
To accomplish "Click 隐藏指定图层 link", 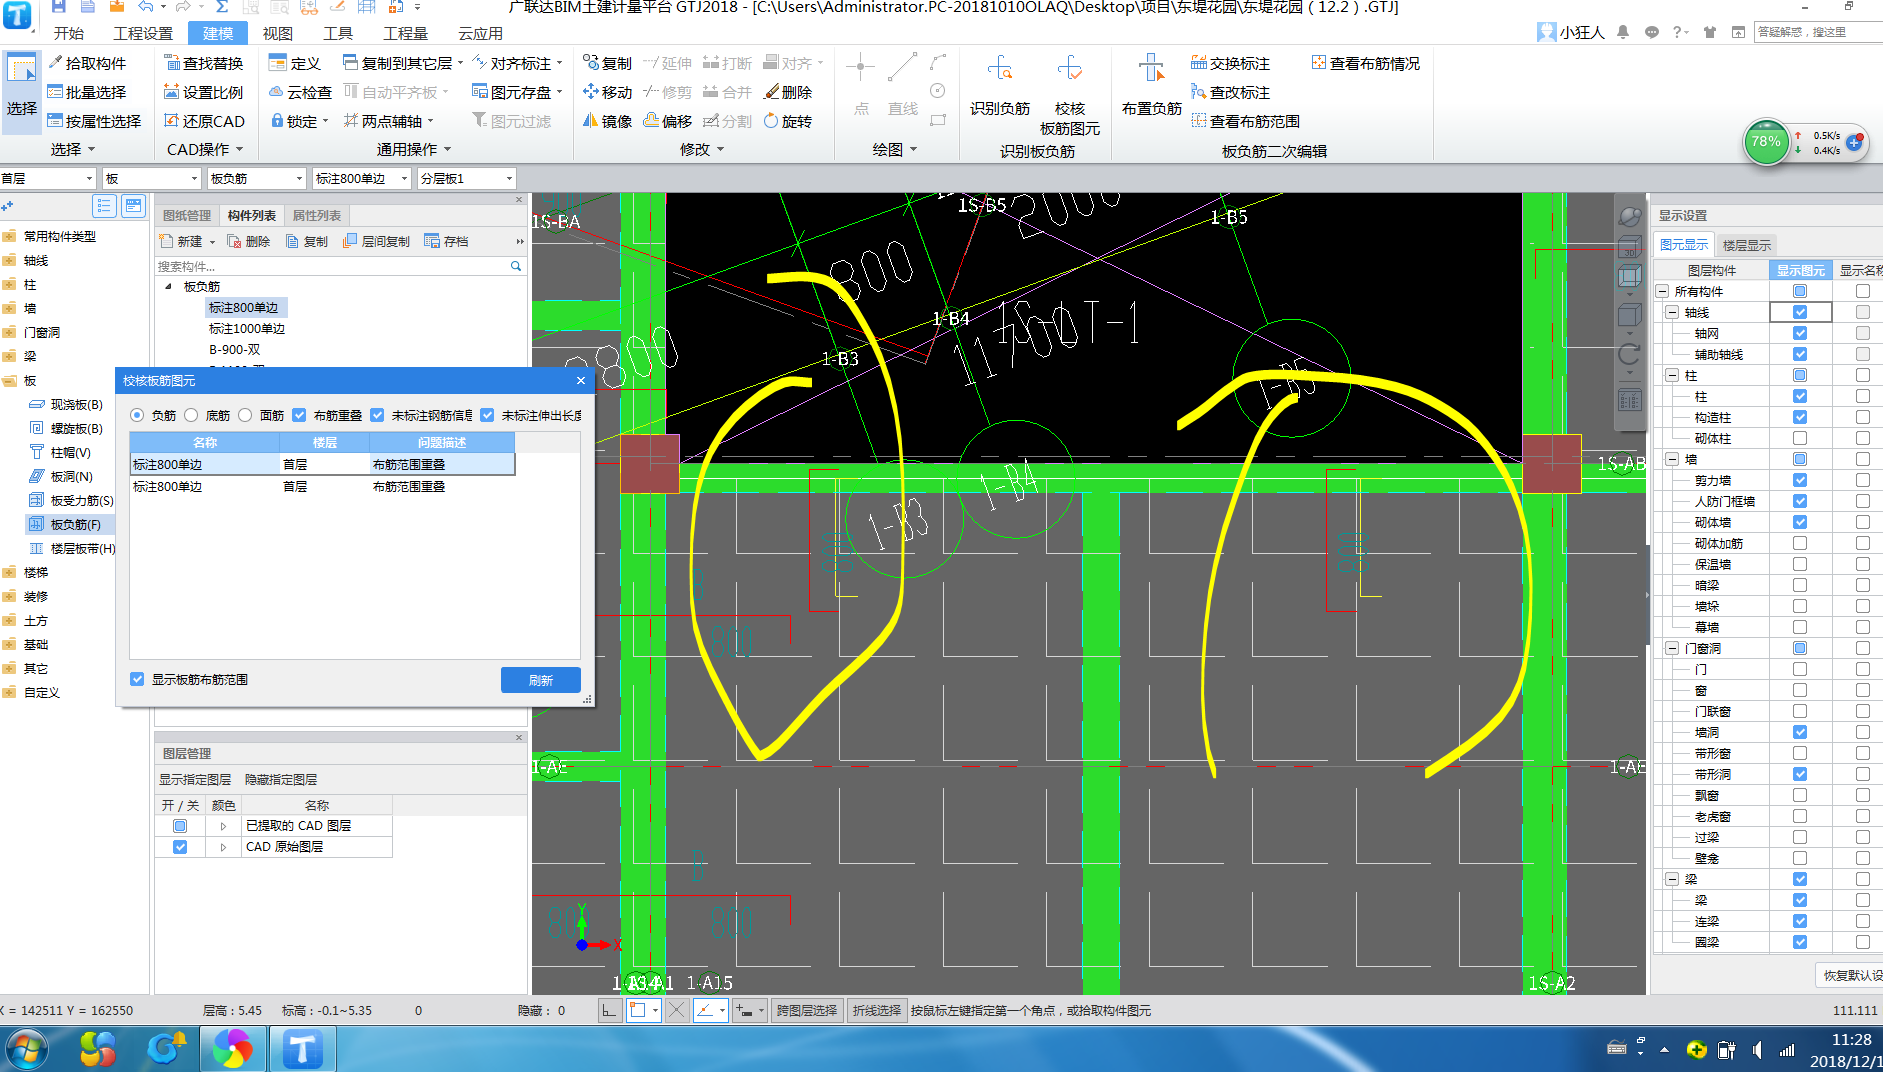I will [281, 780].
